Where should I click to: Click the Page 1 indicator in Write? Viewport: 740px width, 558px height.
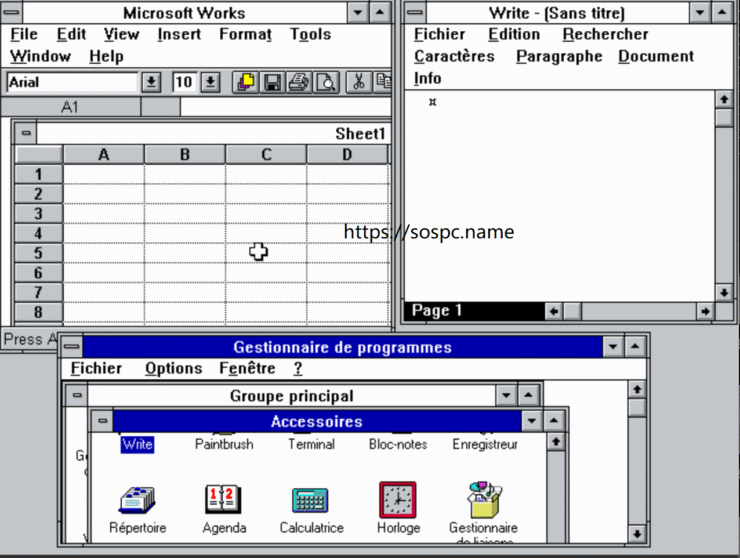474,312
